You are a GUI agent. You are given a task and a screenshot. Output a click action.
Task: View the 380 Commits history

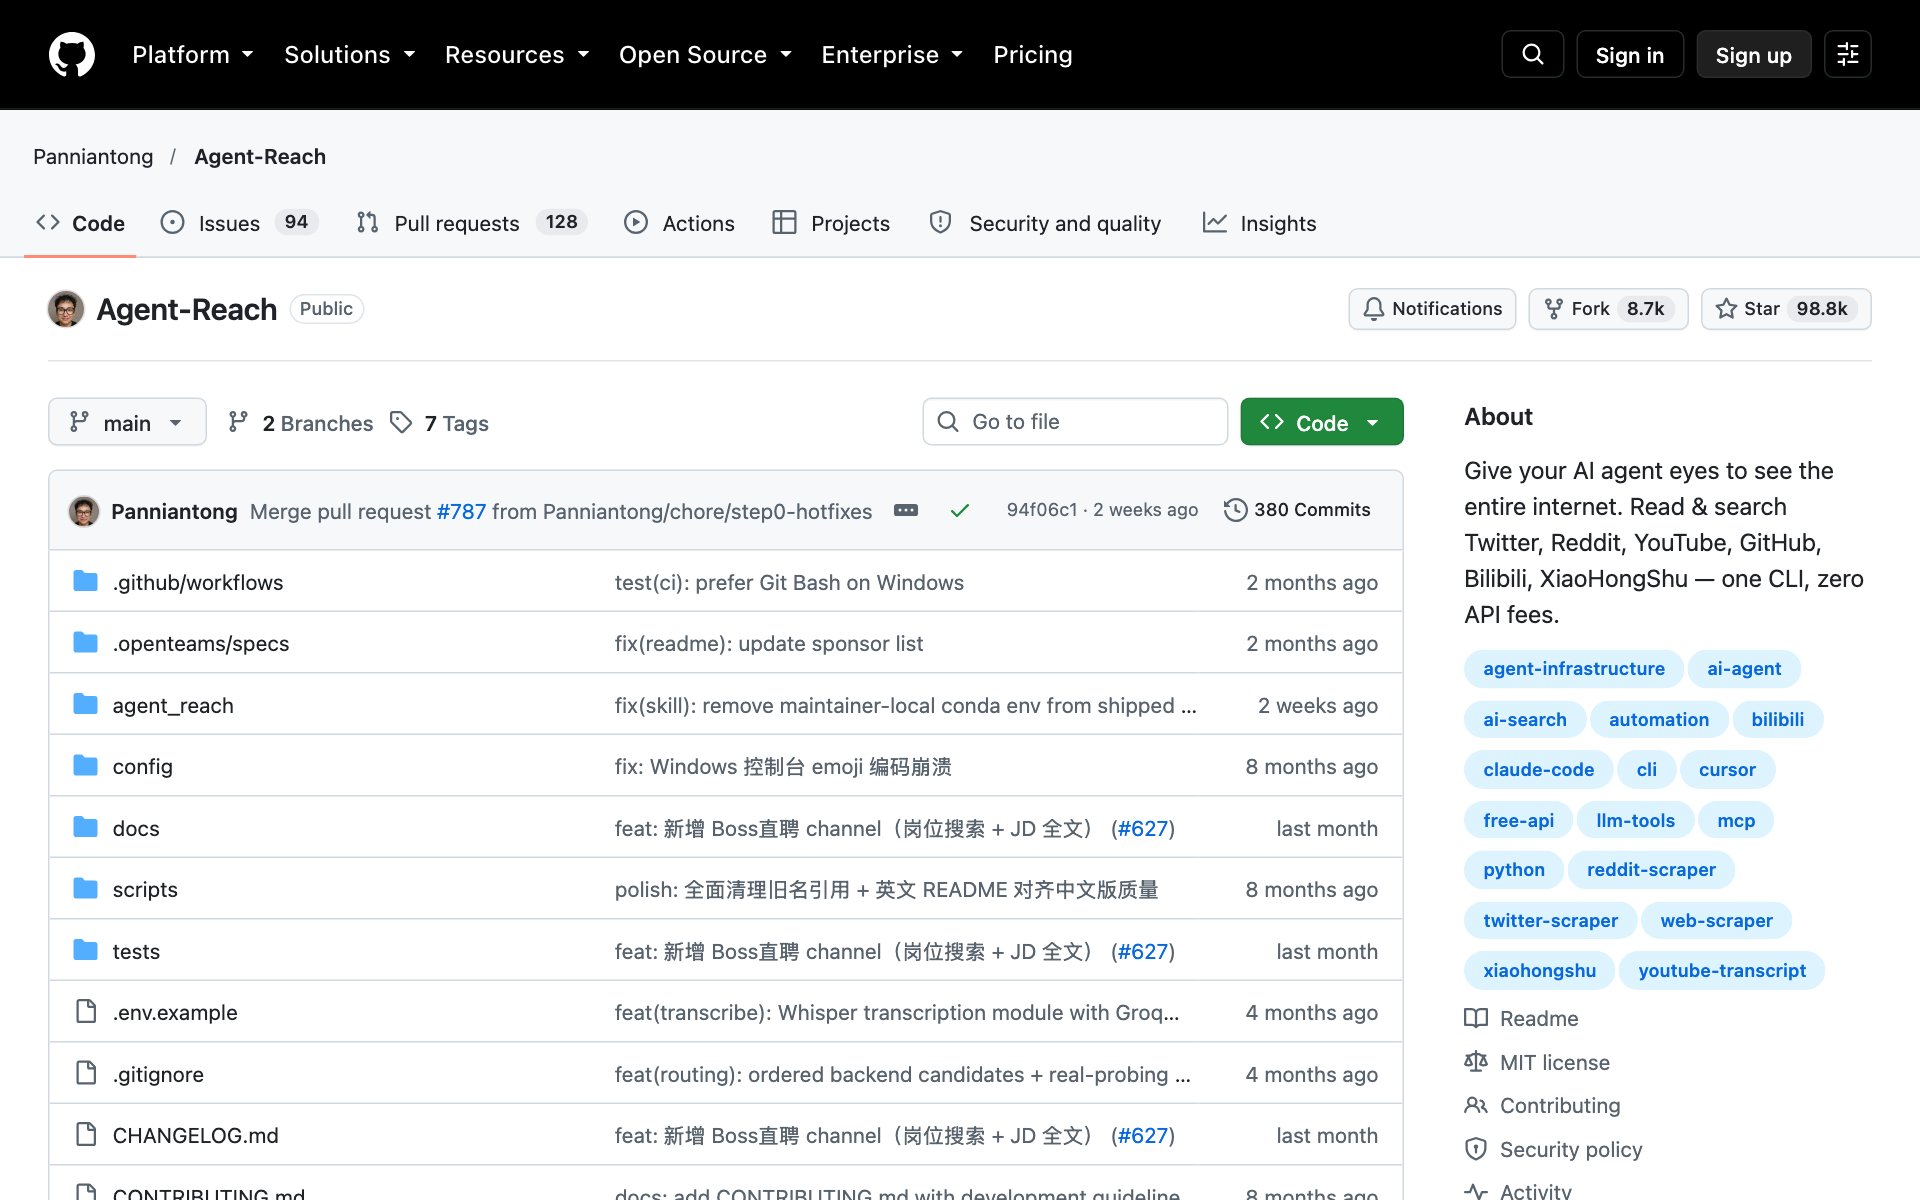click(1297, 510)
